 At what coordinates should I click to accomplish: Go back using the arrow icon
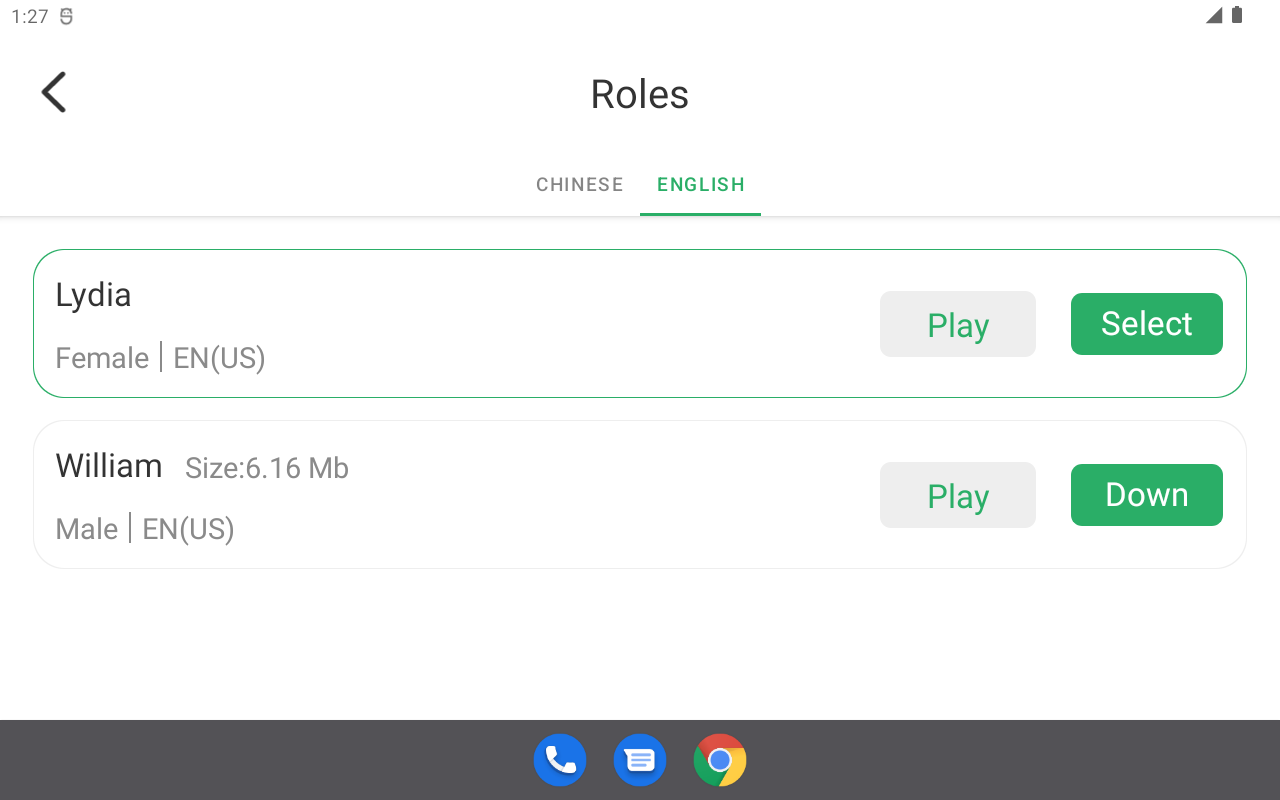(54, 93)
